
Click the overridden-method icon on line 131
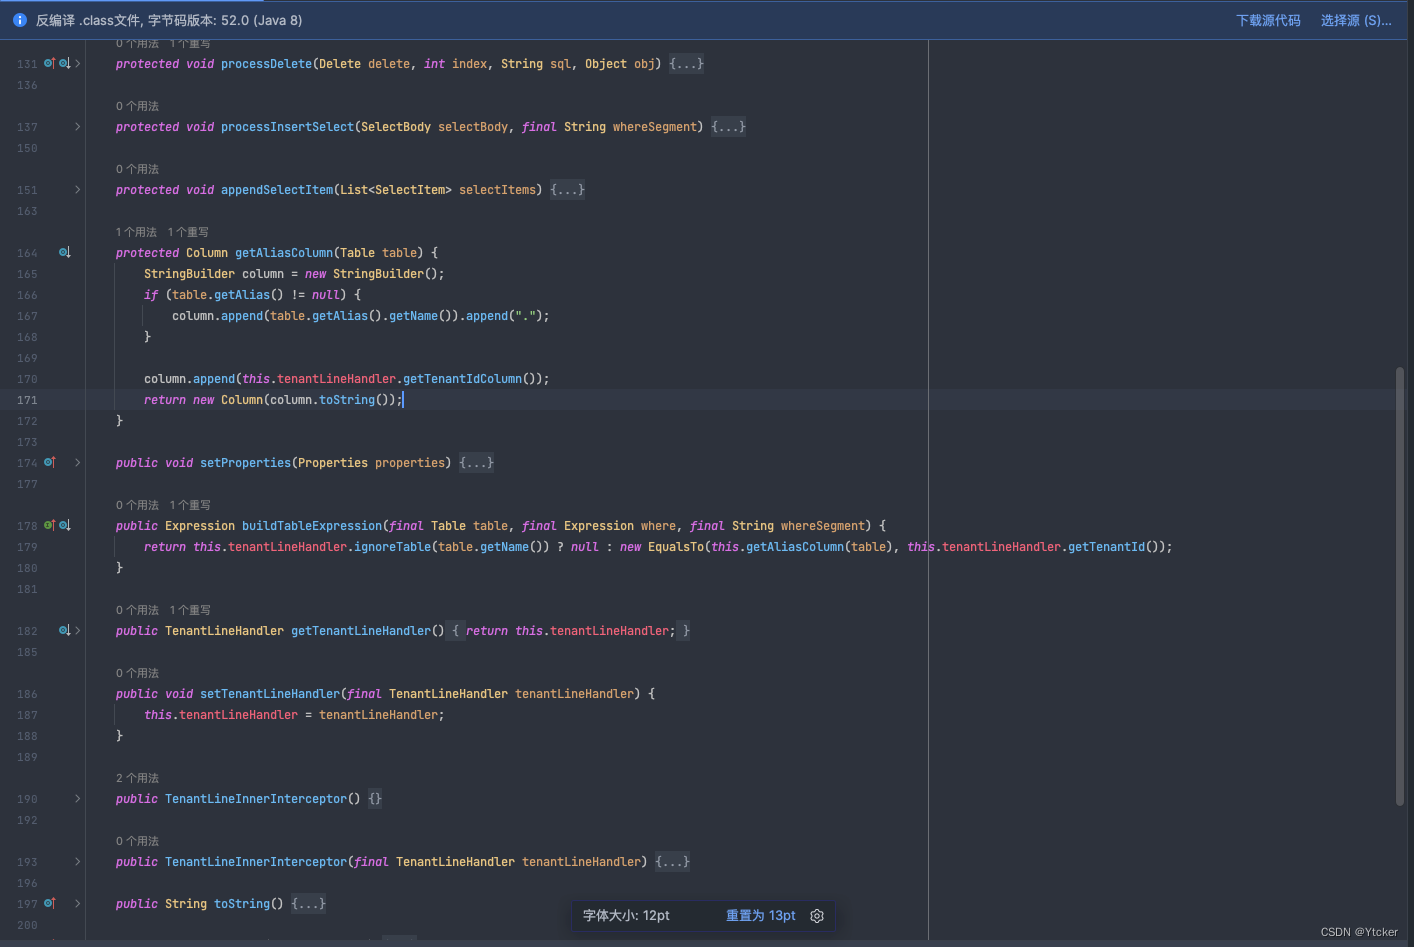[65, 63]
